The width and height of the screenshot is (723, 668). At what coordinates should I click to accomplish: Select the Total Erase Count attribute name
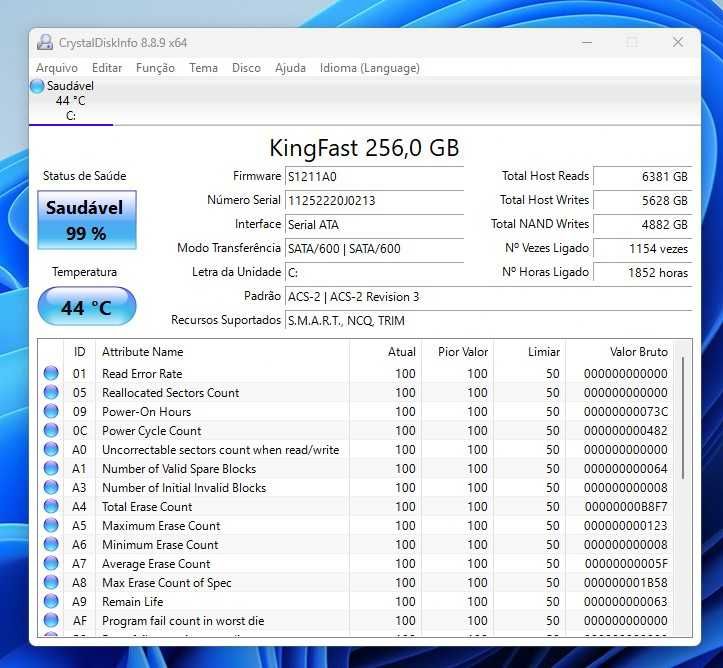(x=147, y=507)
